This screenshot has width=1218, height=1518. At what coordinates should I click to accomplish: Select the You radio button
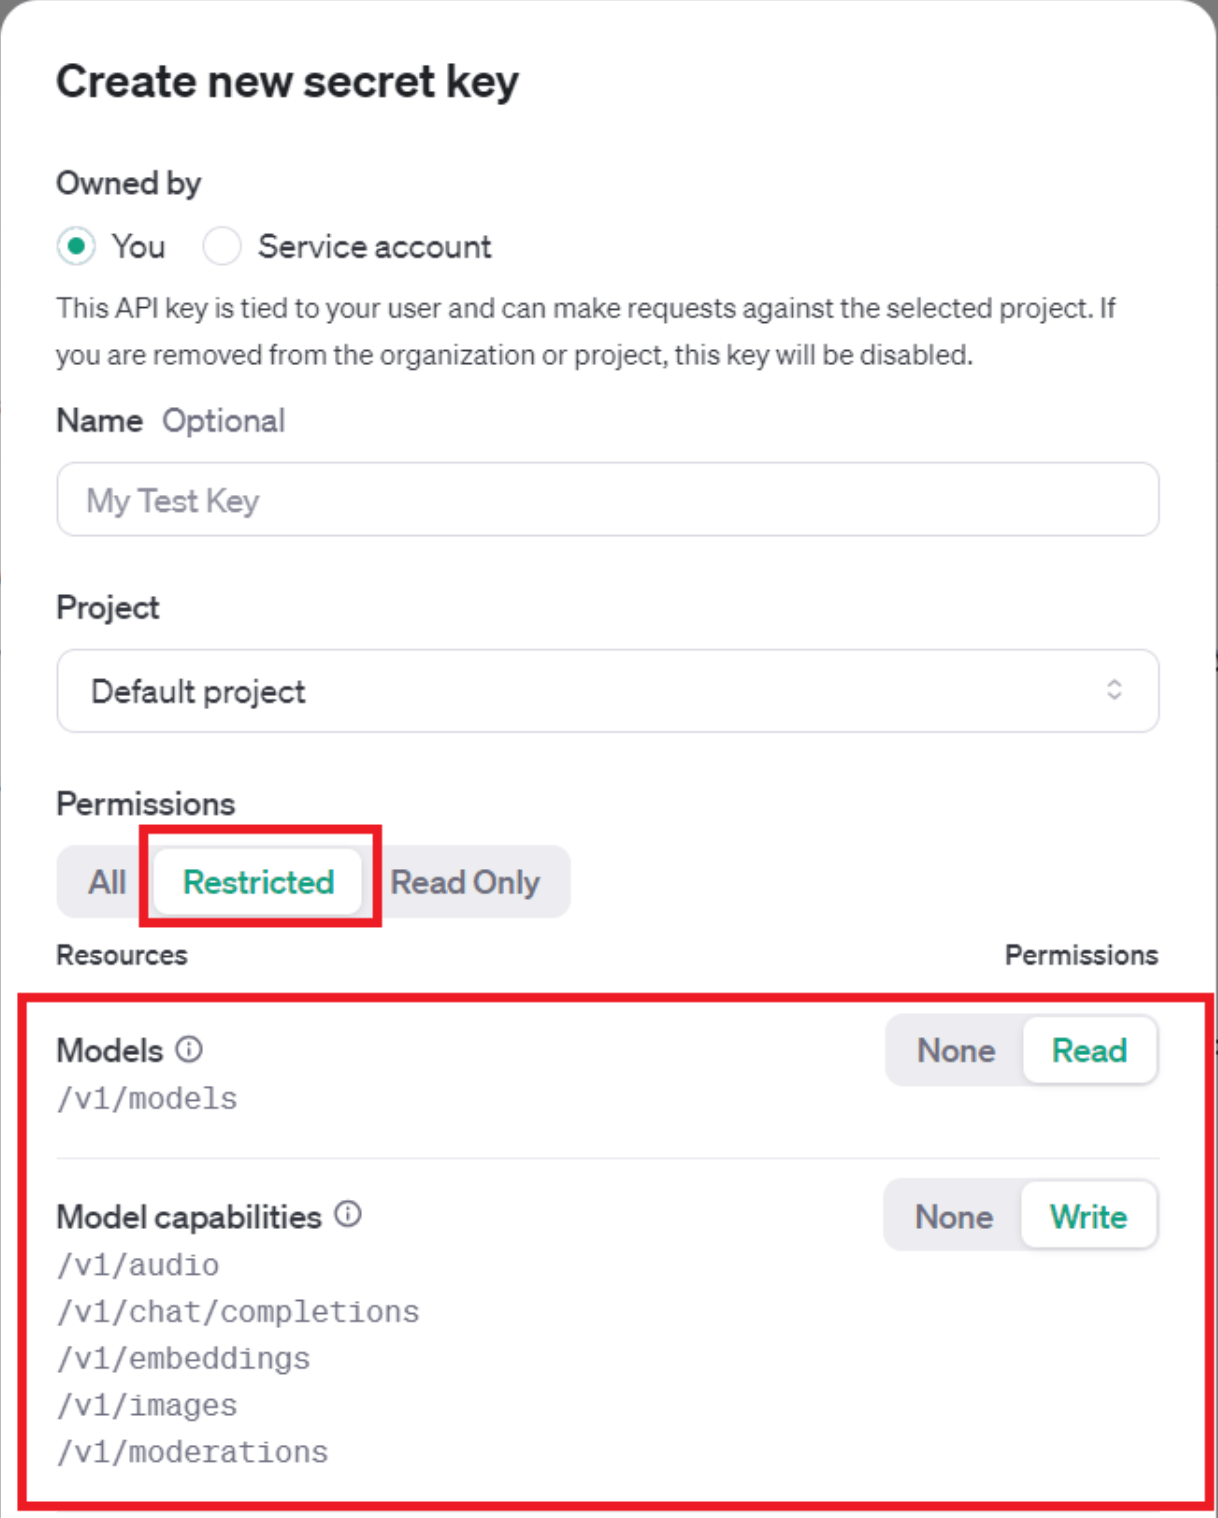coord(76,246)
